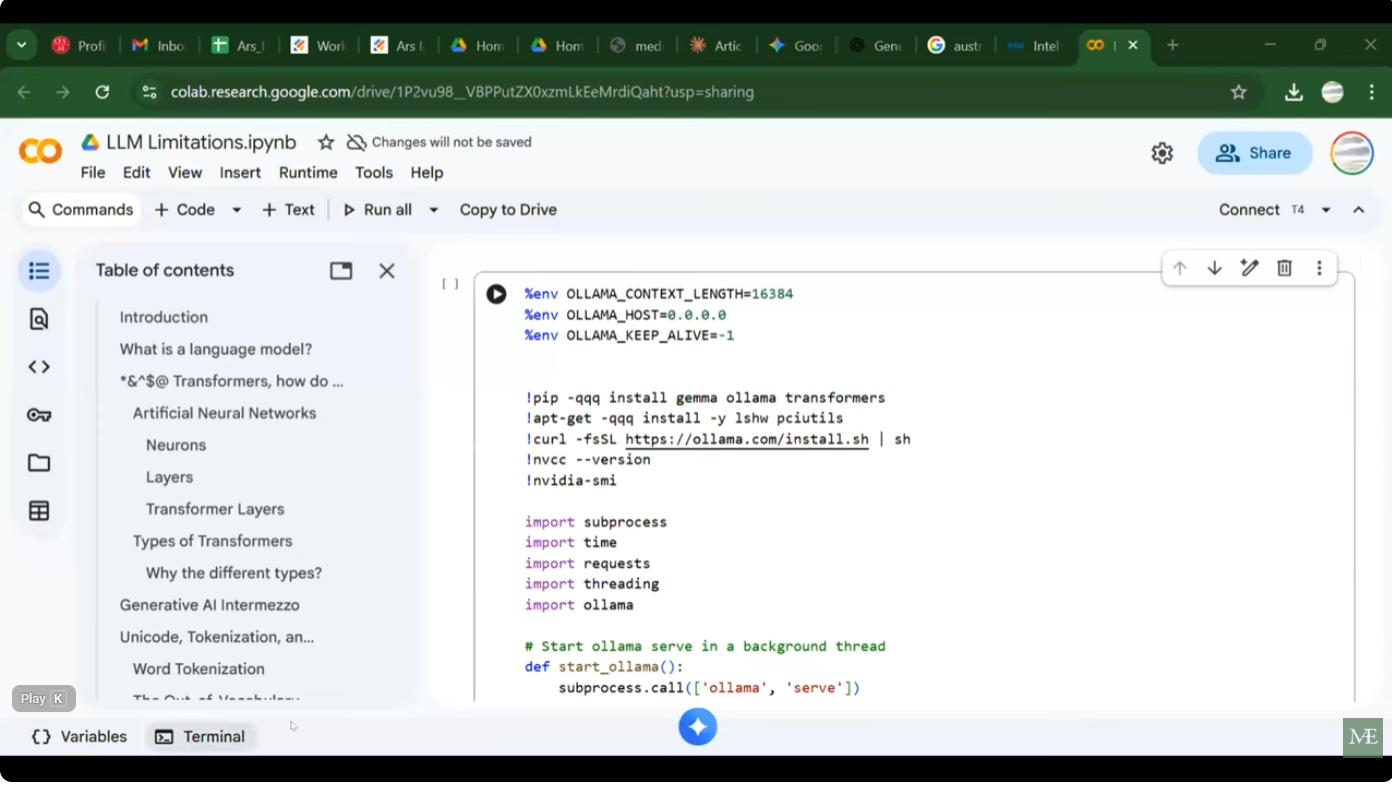The width and height of the screenshot is (1392, 796).
Task: Run the first code cell
Action: click(496, 294)
